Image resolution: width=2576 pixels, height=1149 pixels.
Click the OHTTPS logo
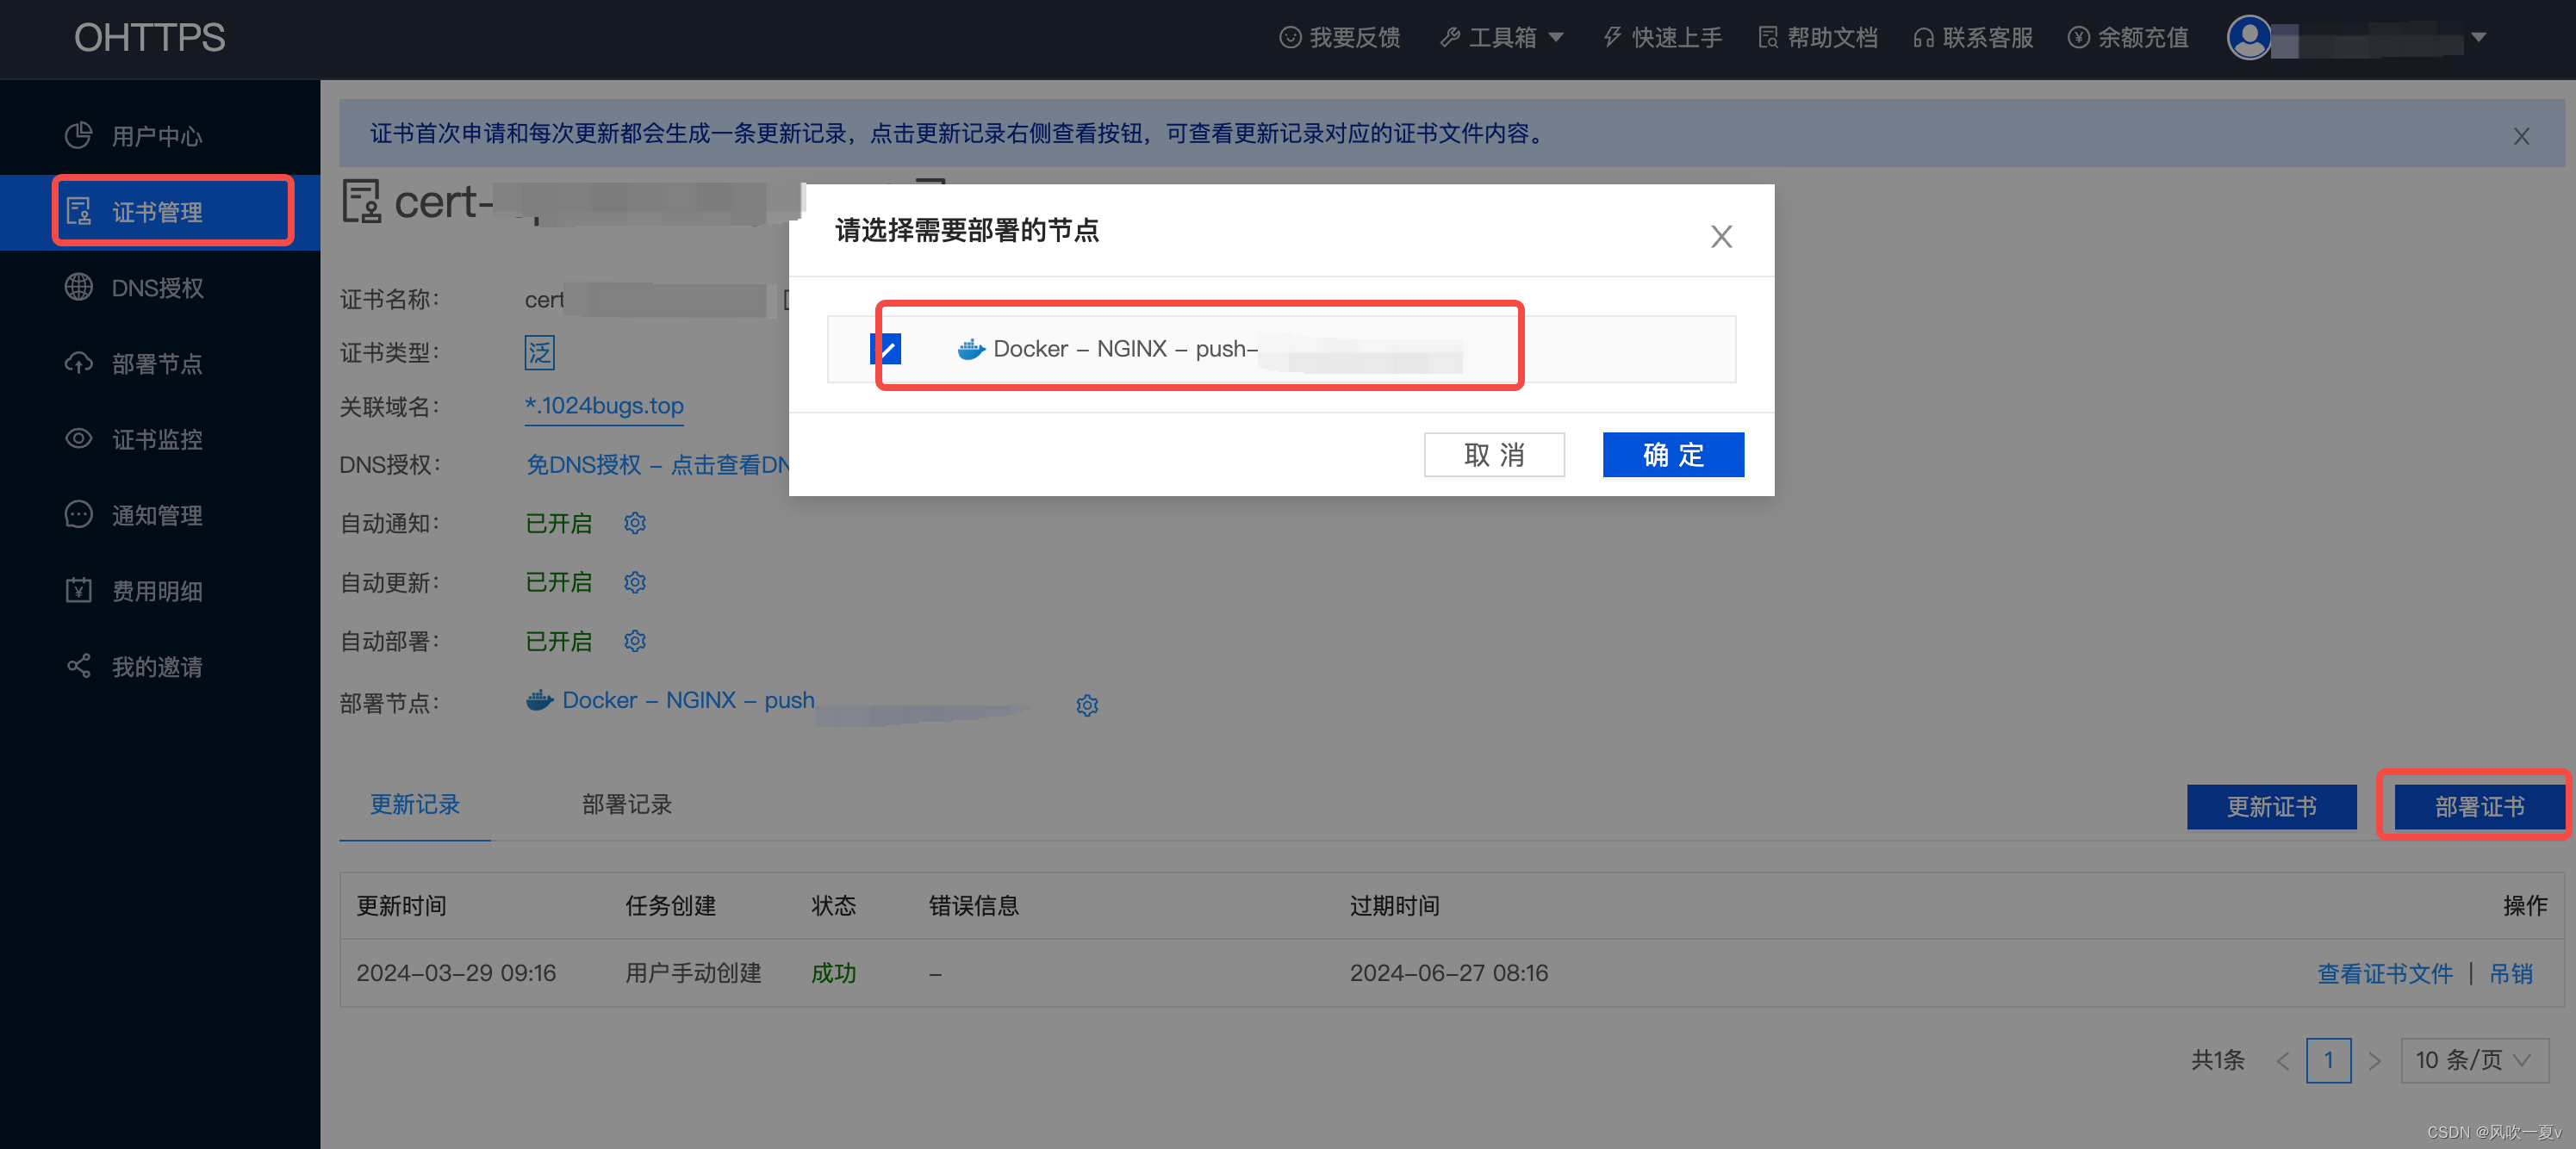[150, 38]
